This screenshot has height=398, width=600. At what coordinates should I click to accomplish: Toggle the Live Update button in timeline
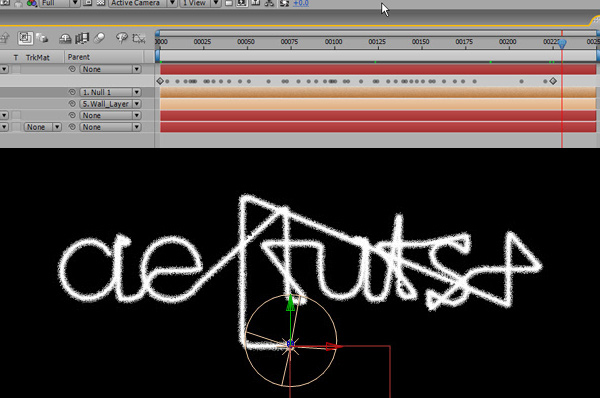(x=25, y=38)
